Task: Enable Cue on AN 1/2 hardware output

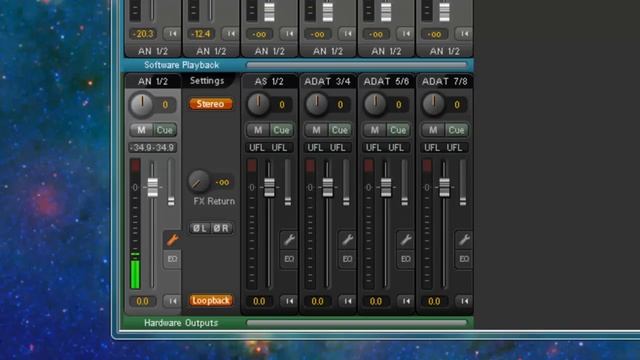Action: click(165, 130)
